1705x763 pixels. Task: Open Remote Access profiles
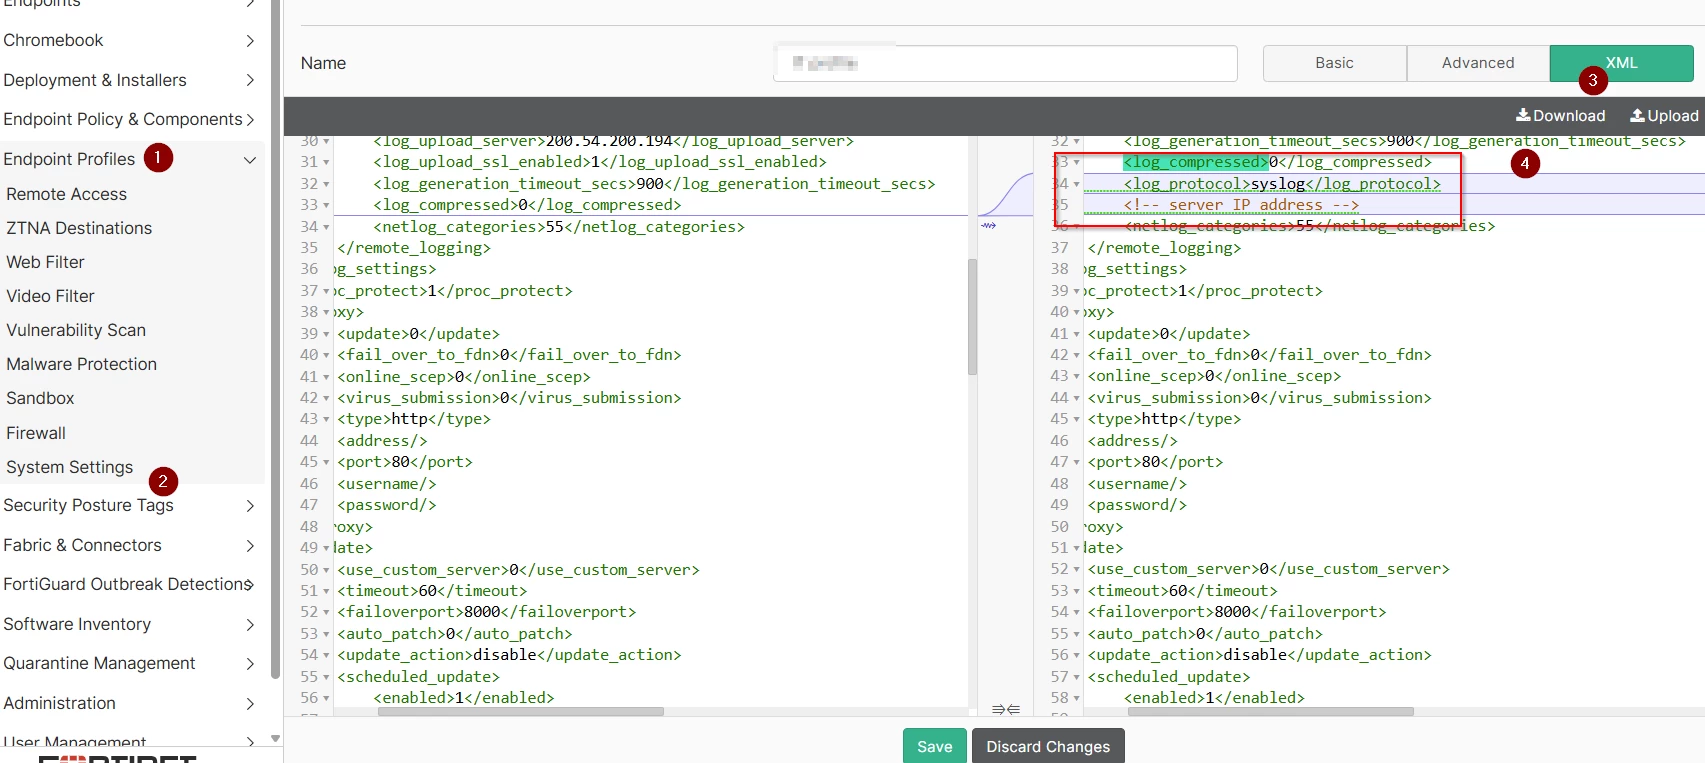(66, 194)
